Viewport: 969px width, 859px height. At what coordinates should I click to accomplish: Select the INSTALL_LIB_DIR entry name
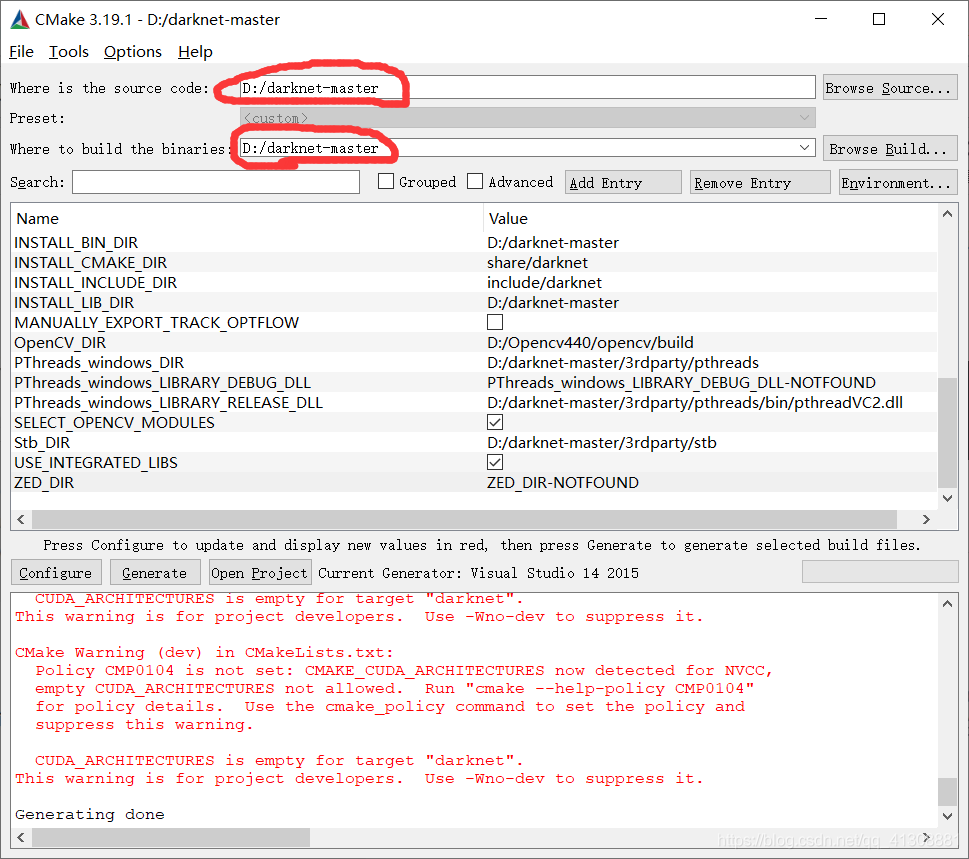(x=74, y=303)
